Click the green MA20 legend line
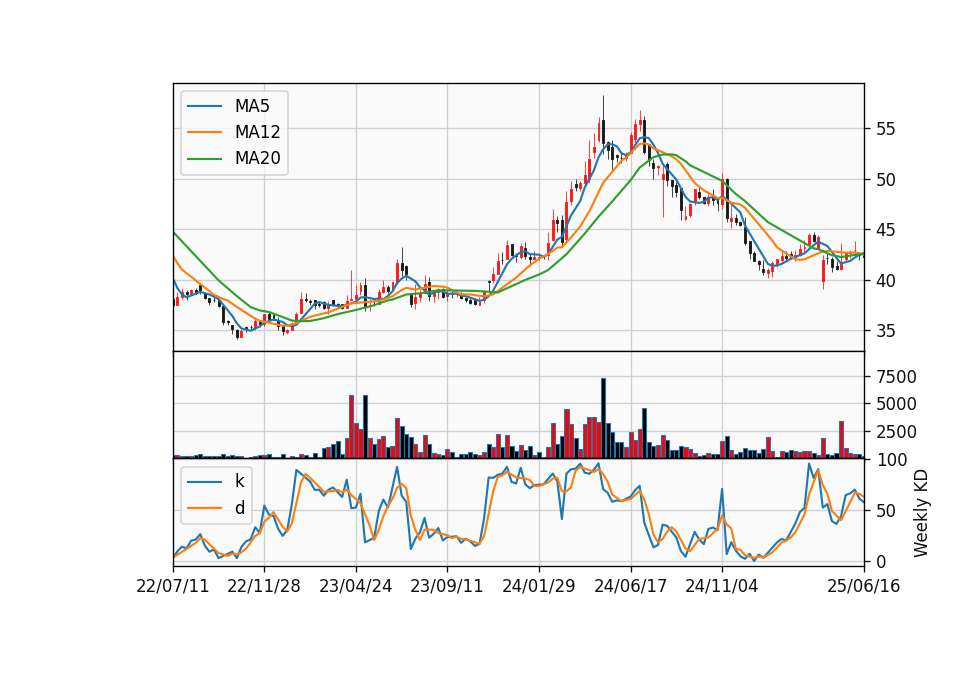This screenshot has width=960, height=690. (x=204, y=158)
